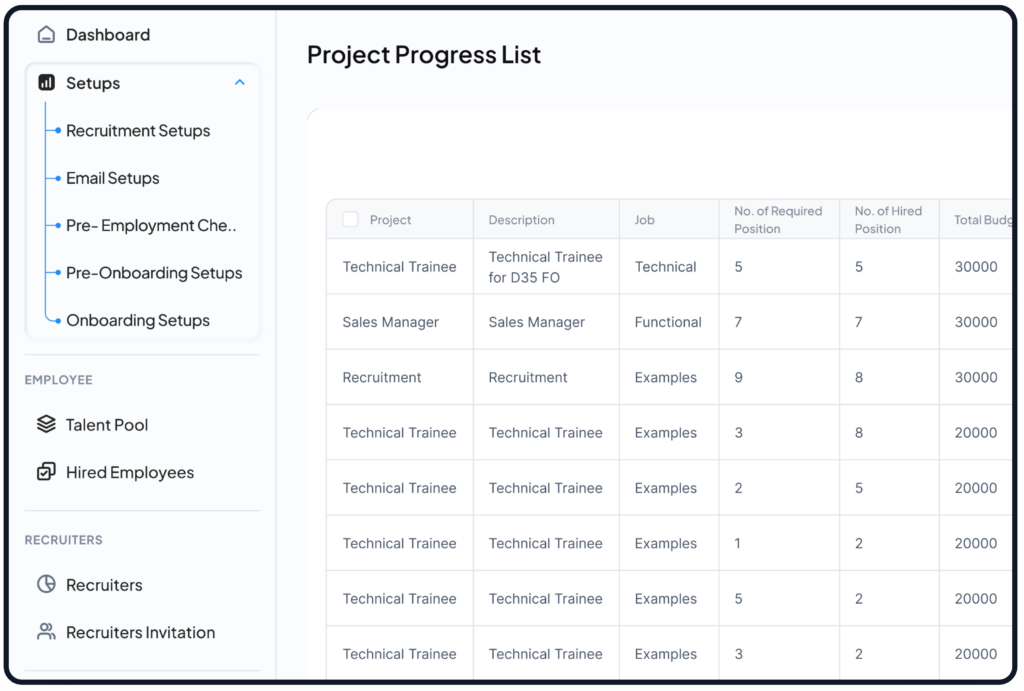The width and height of the screenshot is (1024, 691).
Task: Go to Talent Pool page
Action: tap(107, 425)
